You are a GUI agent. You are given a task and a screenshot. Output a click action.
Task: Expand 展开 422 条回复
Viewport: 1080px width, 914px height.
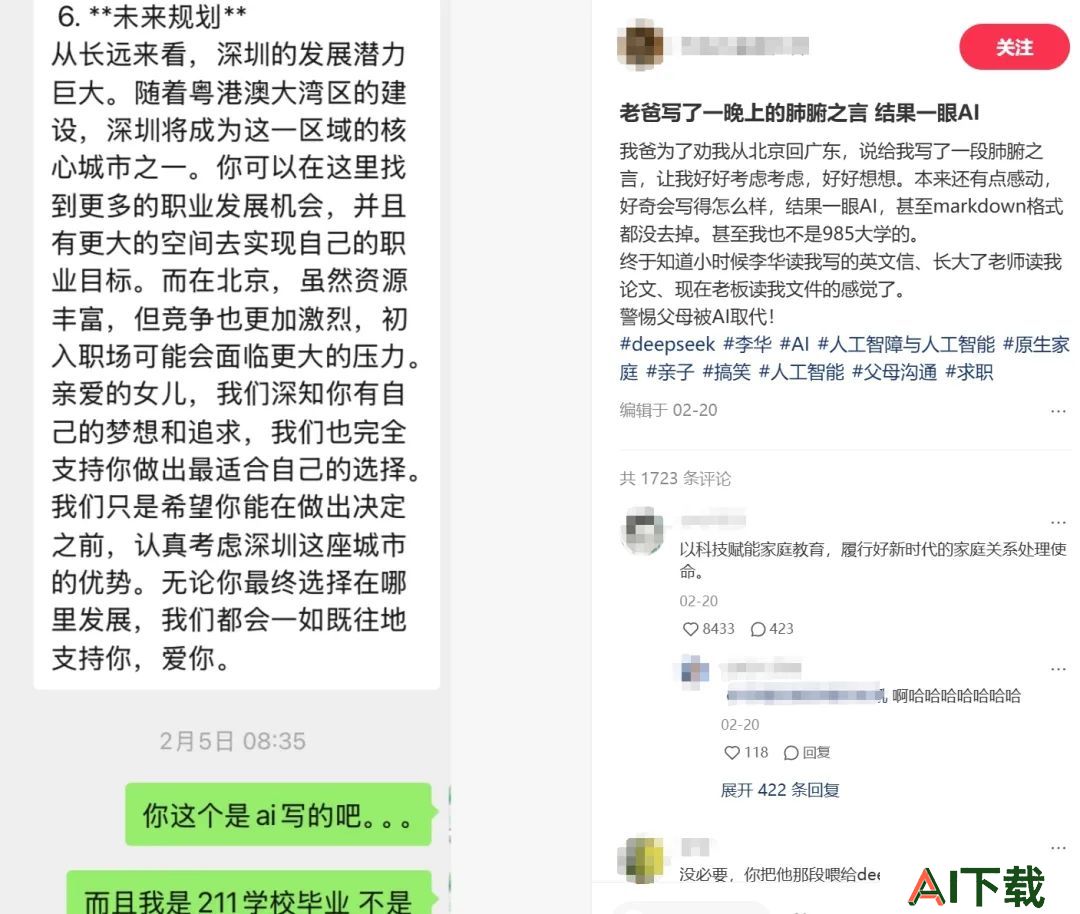pyautogui.click(x=780, y=790)
